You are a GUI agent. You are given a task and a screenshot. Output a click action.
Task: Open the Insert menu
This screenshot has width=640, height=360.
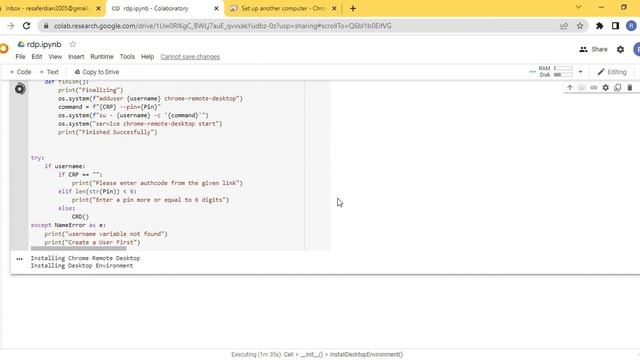[76, 57]
